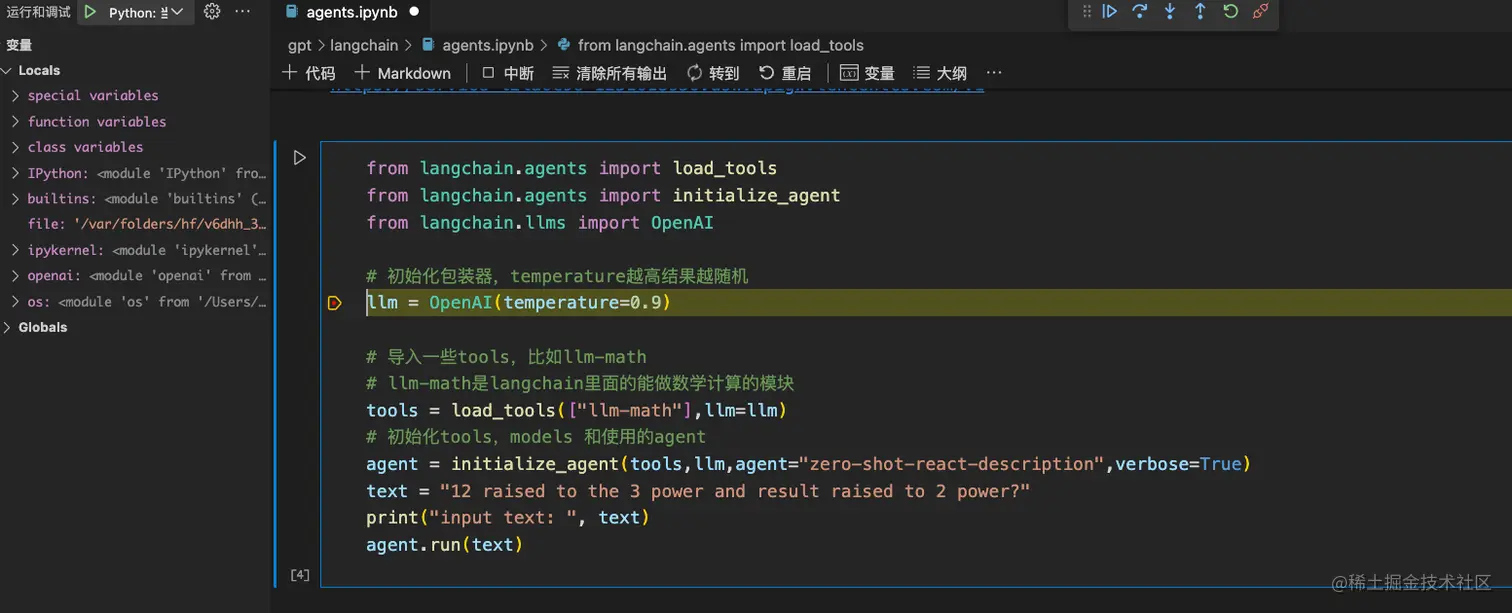Screen dimensions: 1512x613
Task: Switch to the agents.ipynb editor tab
Action: click(x=350, y=12)
